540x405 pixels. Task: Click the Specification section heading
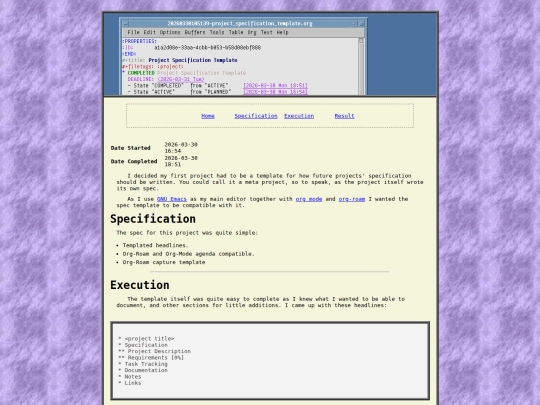pyautogui.click(x=153, y=219)
